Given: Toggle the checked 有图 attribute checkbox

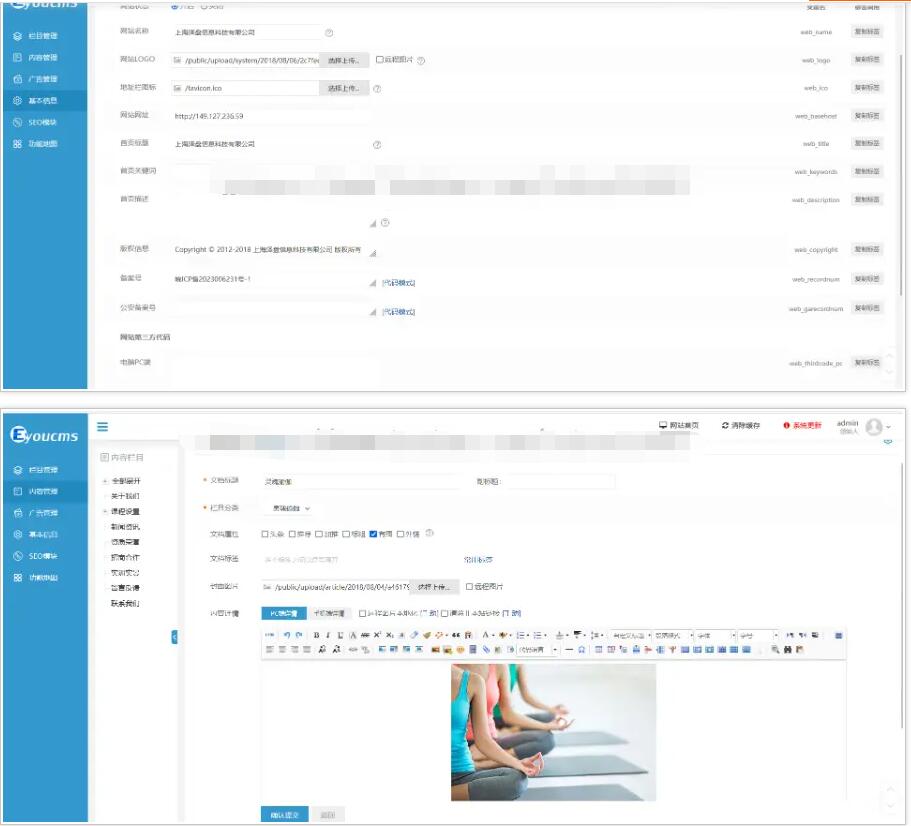Looking at the screenshot, I should 373,534.
